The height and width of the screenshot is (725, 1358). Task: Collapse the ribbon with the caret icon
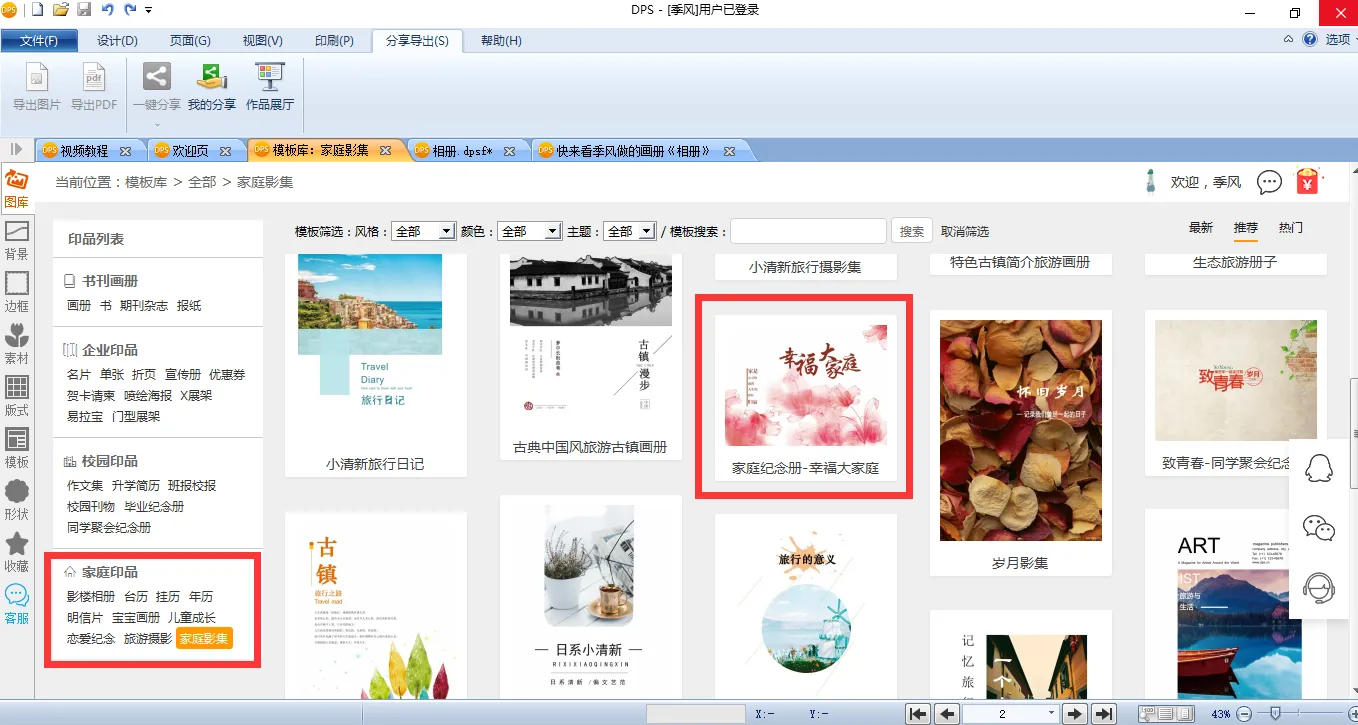(x=1289, y=39)
